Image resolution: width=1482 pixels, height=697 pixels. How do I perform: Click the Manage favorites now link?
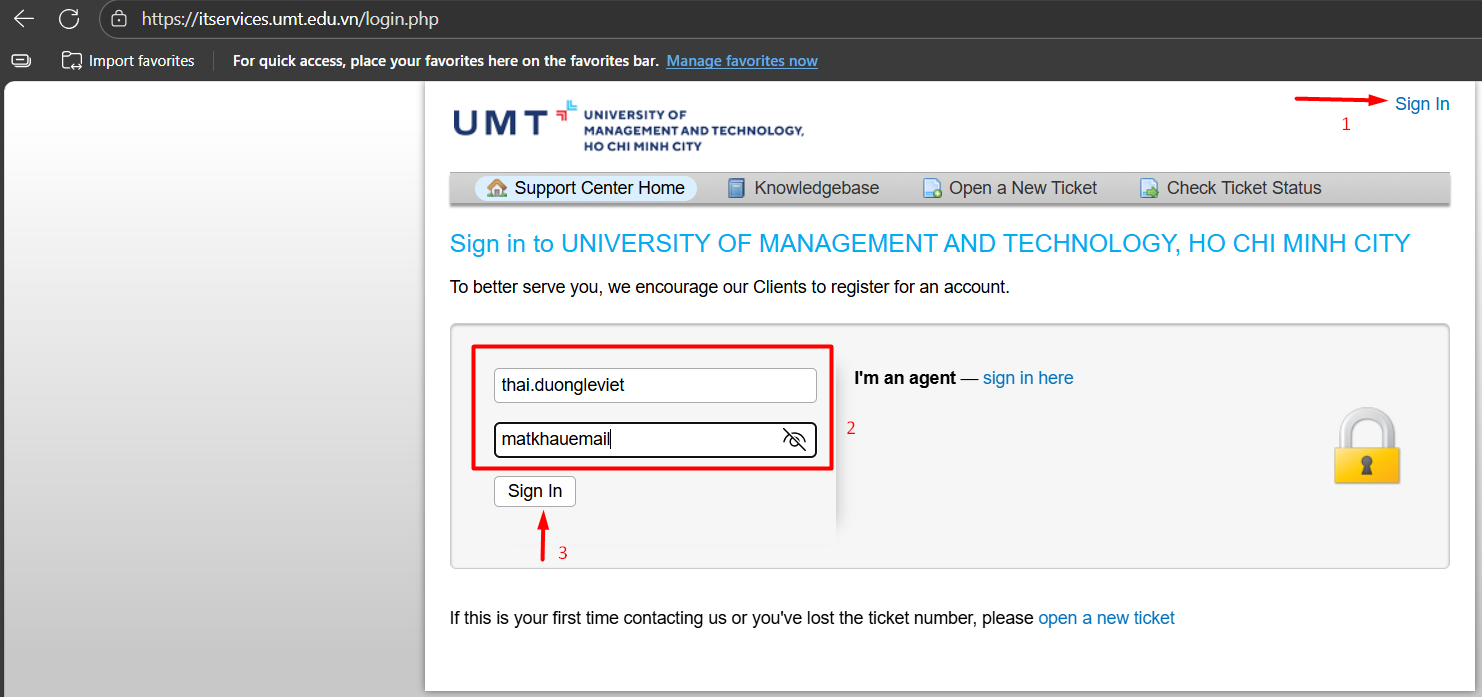click(742, 61)
